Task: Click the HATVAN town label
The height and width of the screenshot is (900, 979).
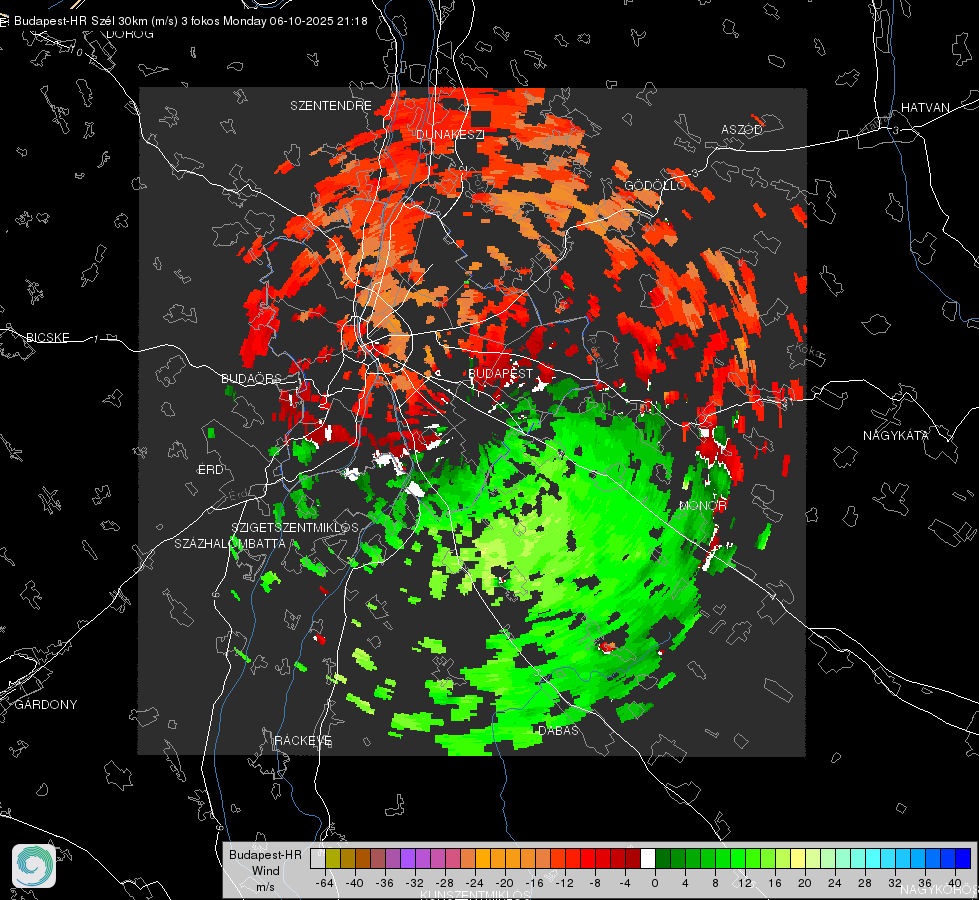Action: 925,108
